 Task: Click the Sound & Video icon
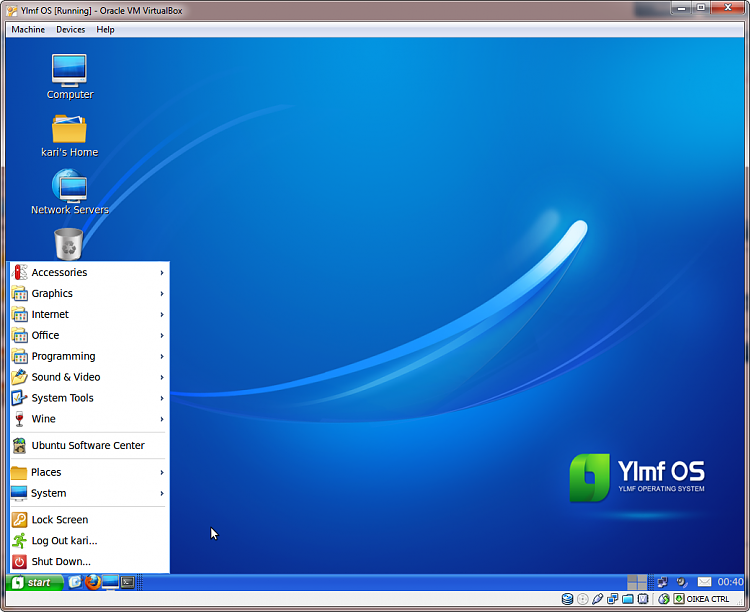tap(19, 377)
